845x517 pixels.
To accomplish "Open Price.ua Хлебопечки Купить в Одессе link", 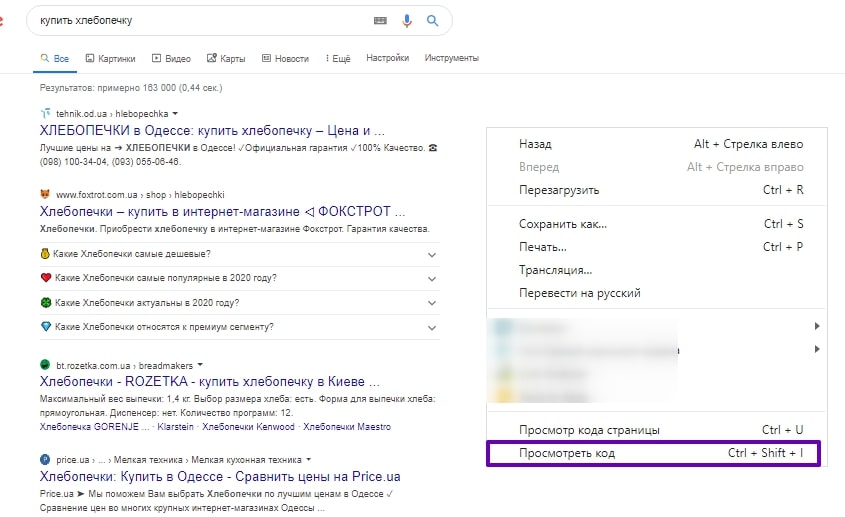I will [x=220, y=477].
